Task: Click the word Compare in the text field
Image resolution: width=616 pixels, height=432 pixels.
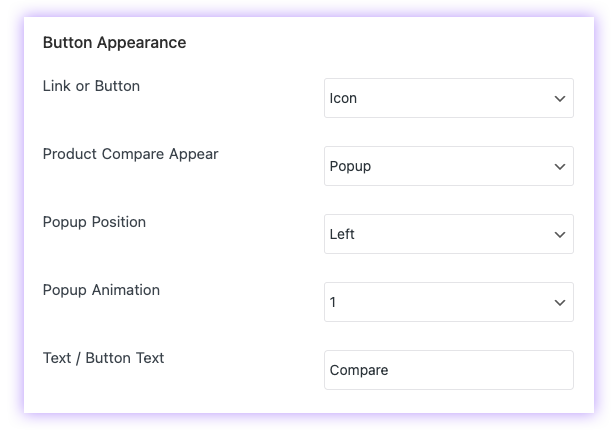Action: click(x=358, y=370)
